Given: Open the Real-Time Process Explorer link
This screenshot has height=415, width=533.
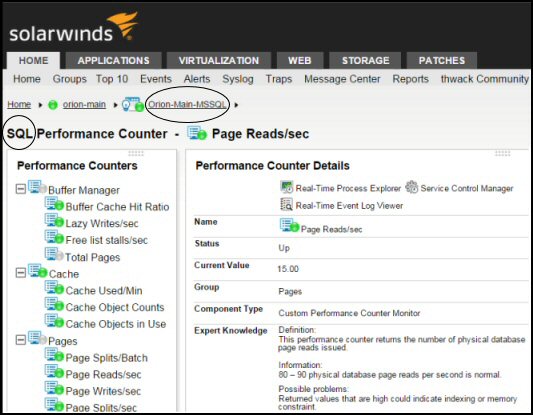Looking at the screenshot, I should pyautogui.click(x=348, y=188).
